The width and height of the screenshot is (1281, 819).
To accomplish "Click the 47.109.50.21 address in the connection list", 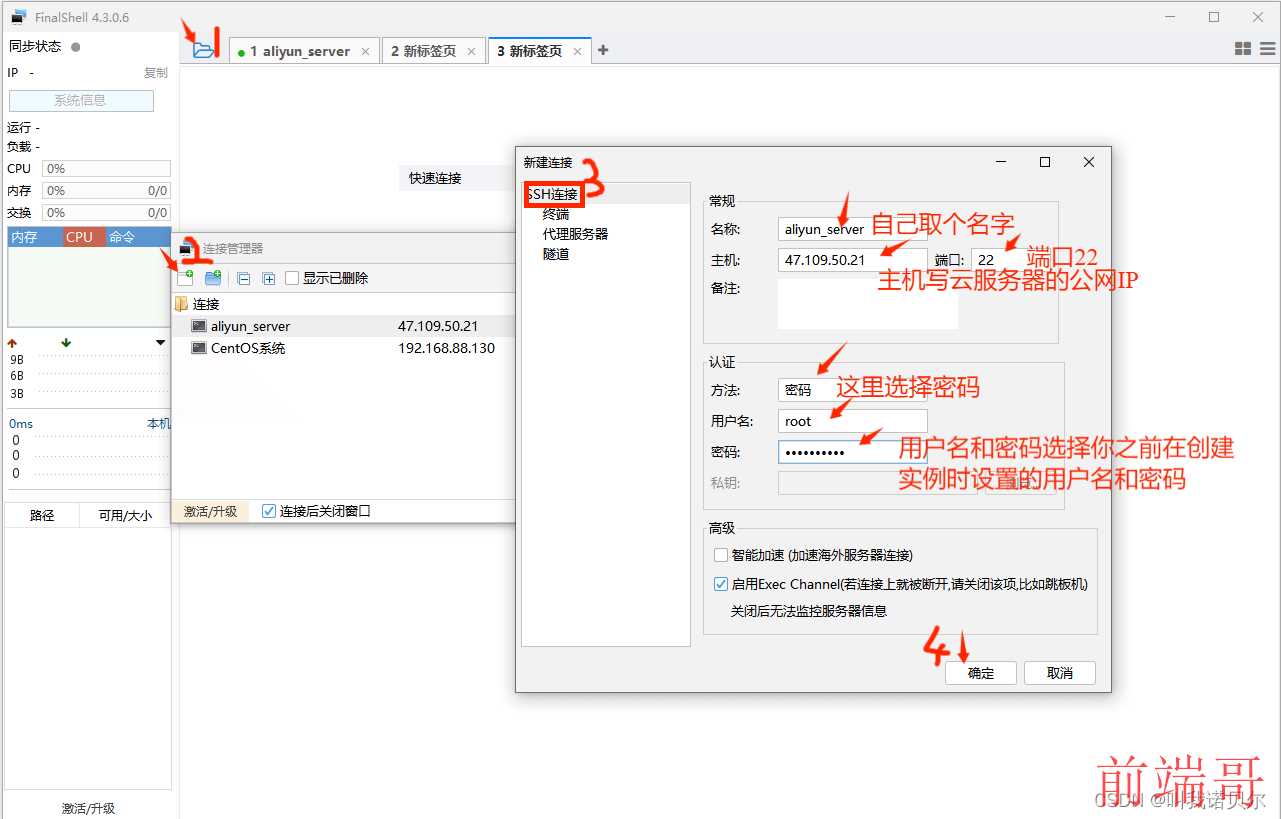I will click(x=438, y=326).
